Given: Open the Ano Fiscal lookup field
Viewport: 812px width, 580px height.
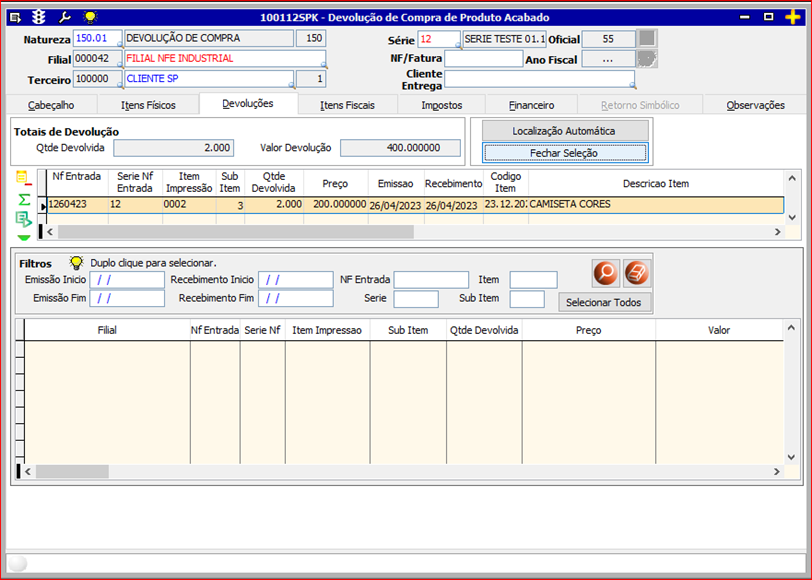Looking at the screenshot, I should tap(609, 59).
